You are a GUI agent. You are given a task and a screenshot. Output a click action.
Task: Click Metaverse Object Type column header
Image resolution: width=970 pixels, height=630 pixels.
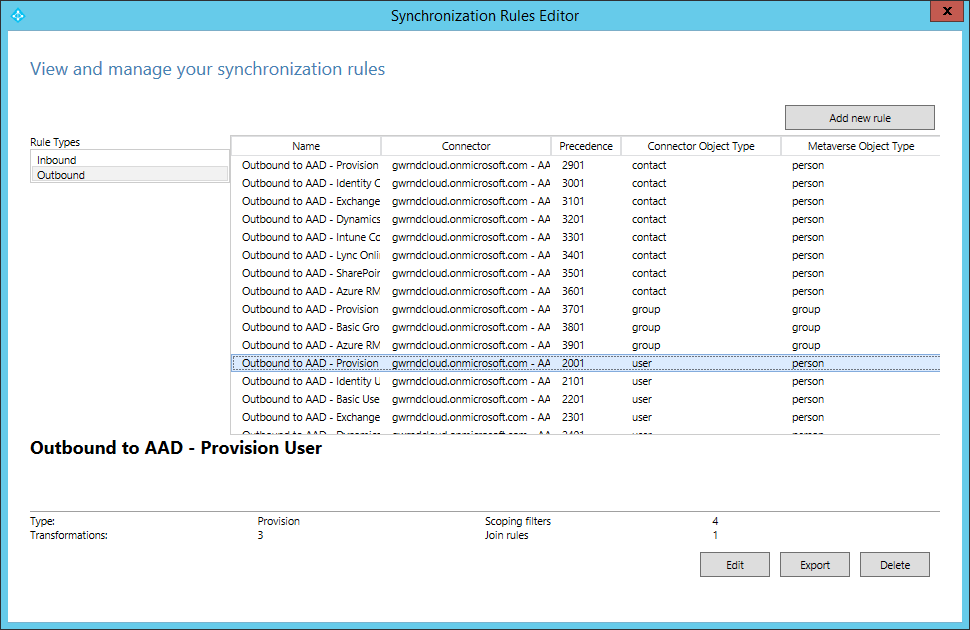(860, 146)
